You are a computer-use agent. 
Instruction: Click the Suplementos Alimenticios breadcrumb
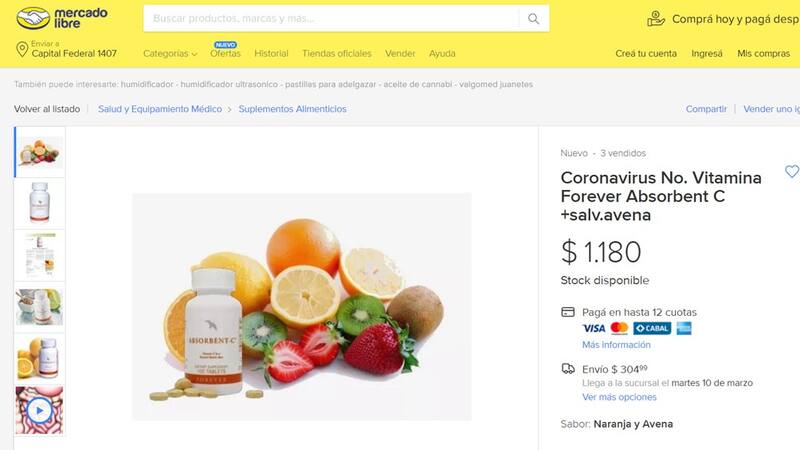292,109
